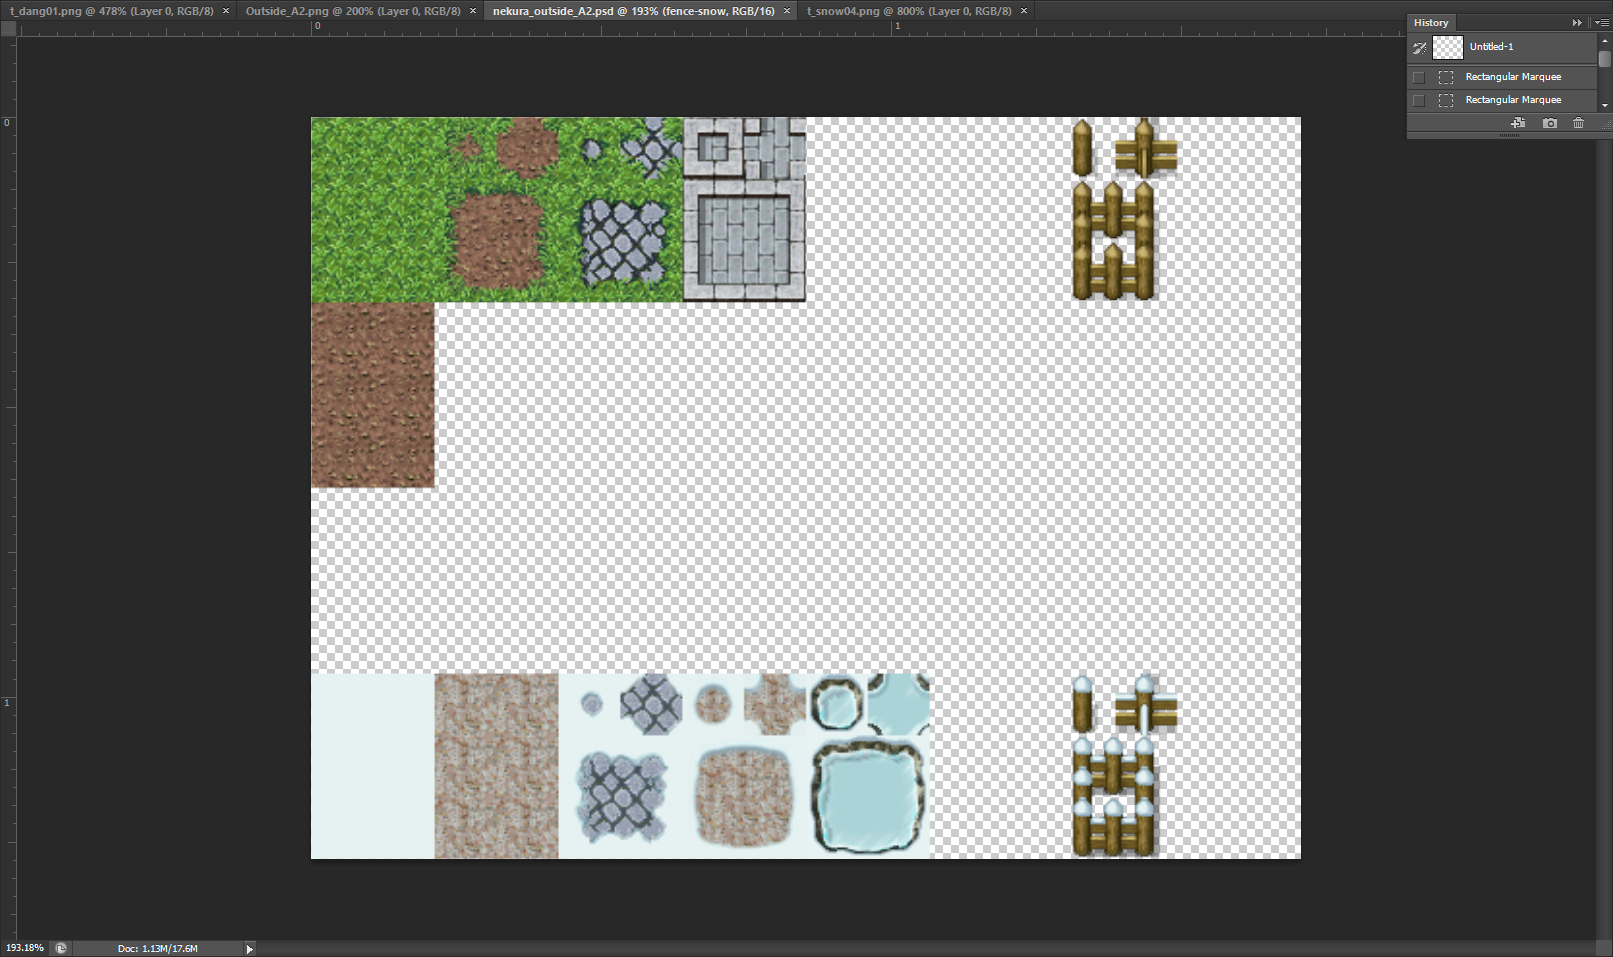Close the t_snow04.png tab
Screen dimensions: 1613x957
(x=1024, y=11)
